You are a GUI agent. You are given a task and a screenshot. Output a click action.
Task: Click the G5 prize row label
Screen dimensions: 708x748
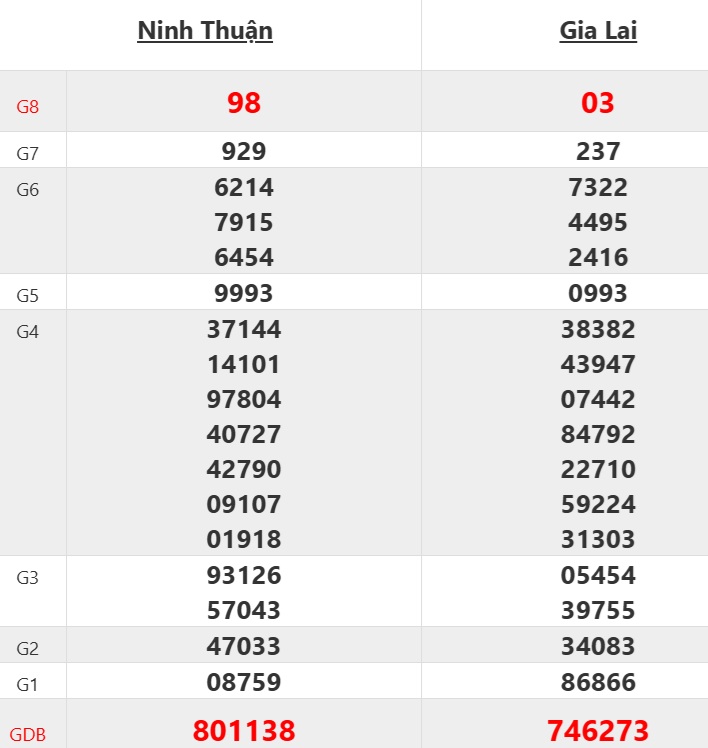click(x=28, y=295)
